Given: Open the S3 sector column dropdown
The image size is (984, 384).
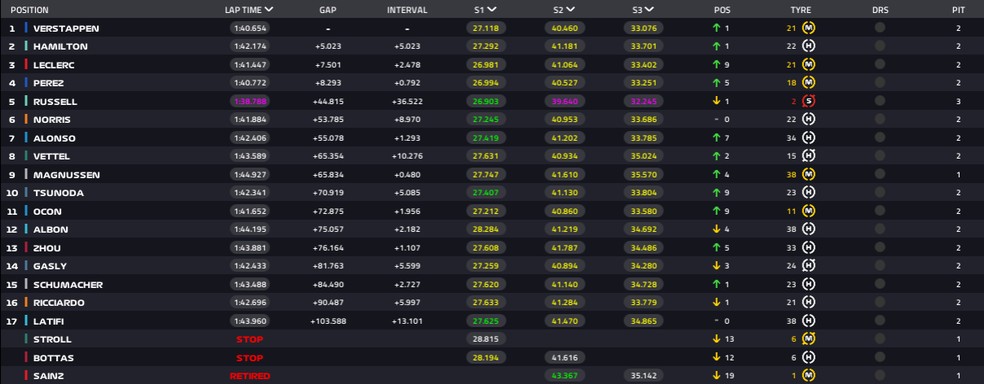Looking at the screenshot, I should point(649,9).
